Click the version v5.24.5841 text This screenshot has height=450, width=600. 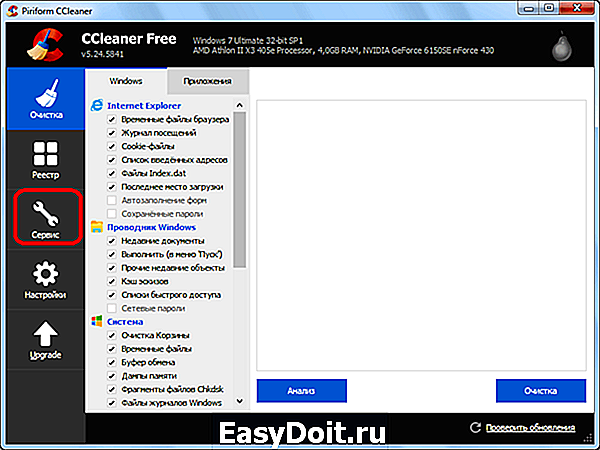click(102, 54)
